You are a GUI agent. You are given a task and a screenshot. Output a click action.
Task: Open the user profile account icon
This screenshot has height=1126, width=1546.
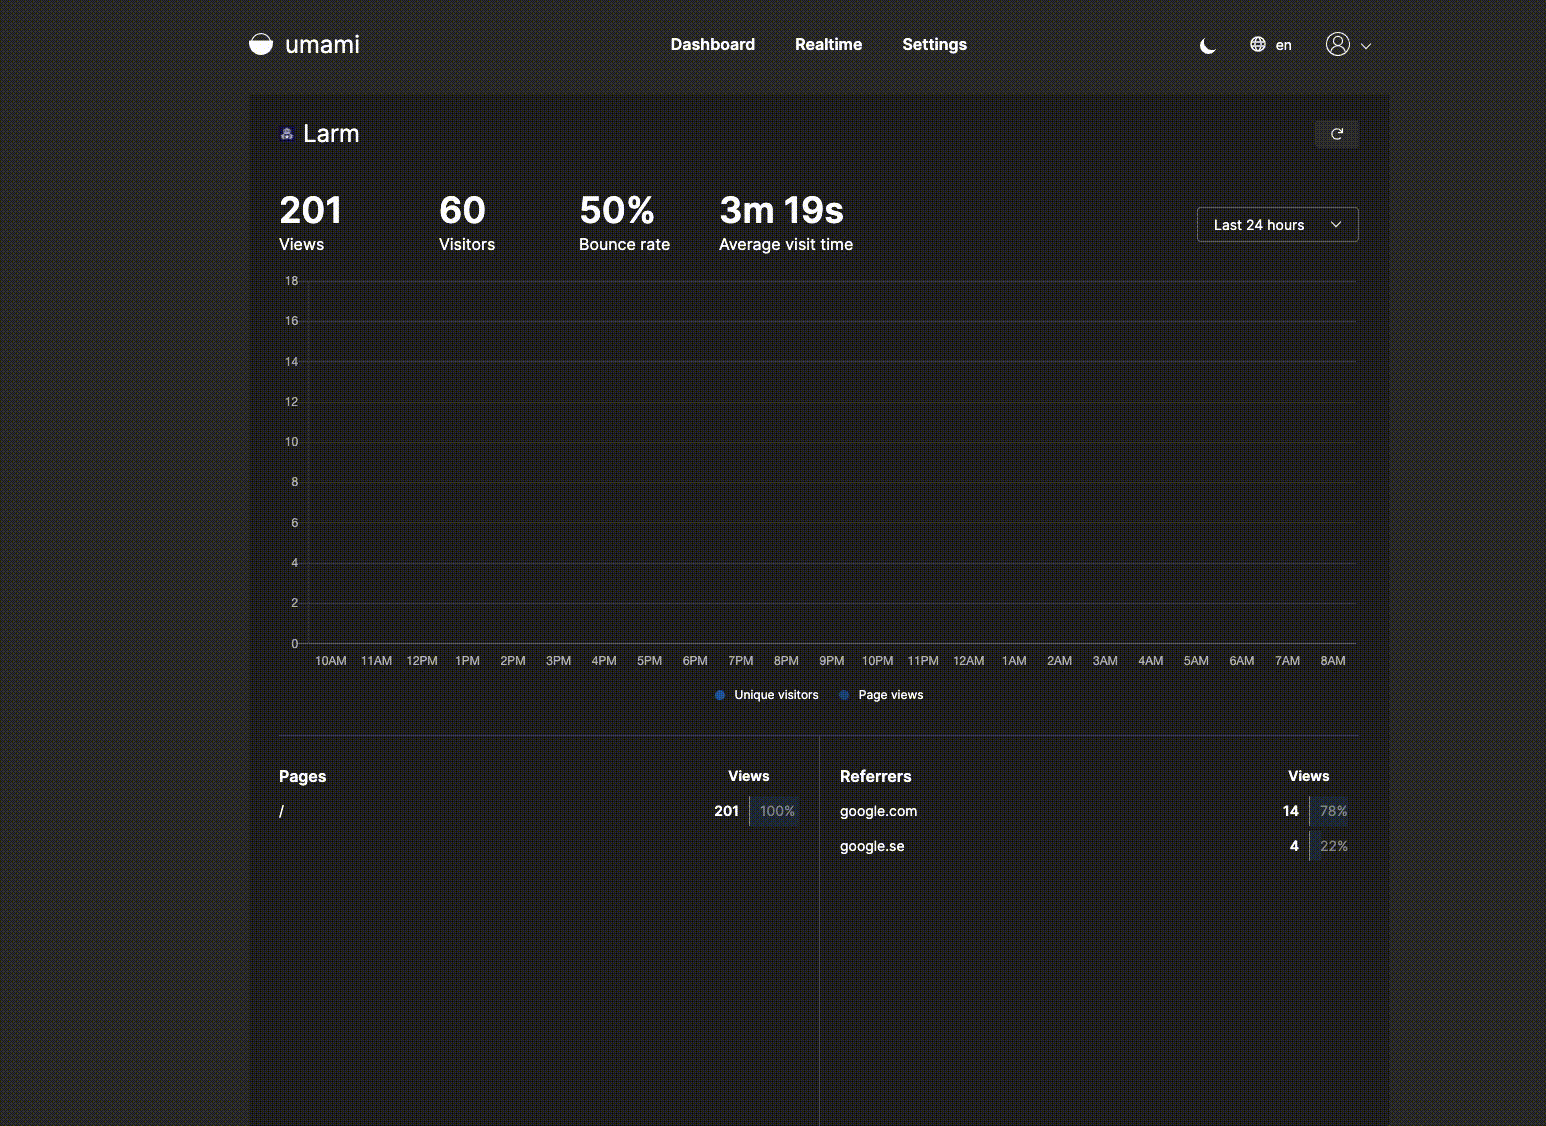(1338, 44)
